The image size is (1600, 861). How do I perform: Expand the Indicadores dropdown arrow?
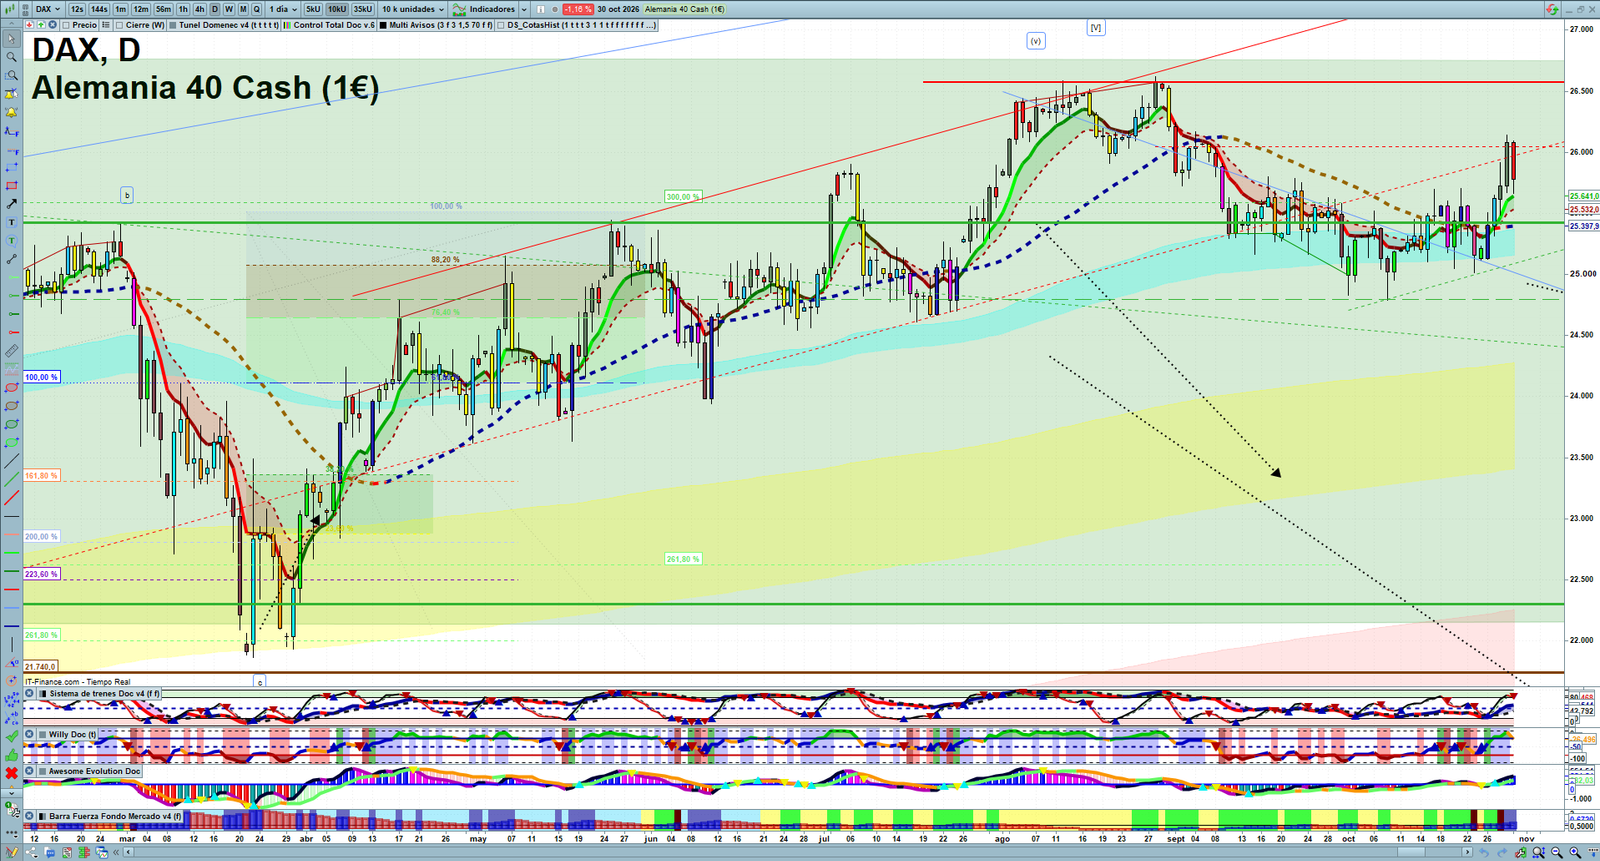point(524,9)
